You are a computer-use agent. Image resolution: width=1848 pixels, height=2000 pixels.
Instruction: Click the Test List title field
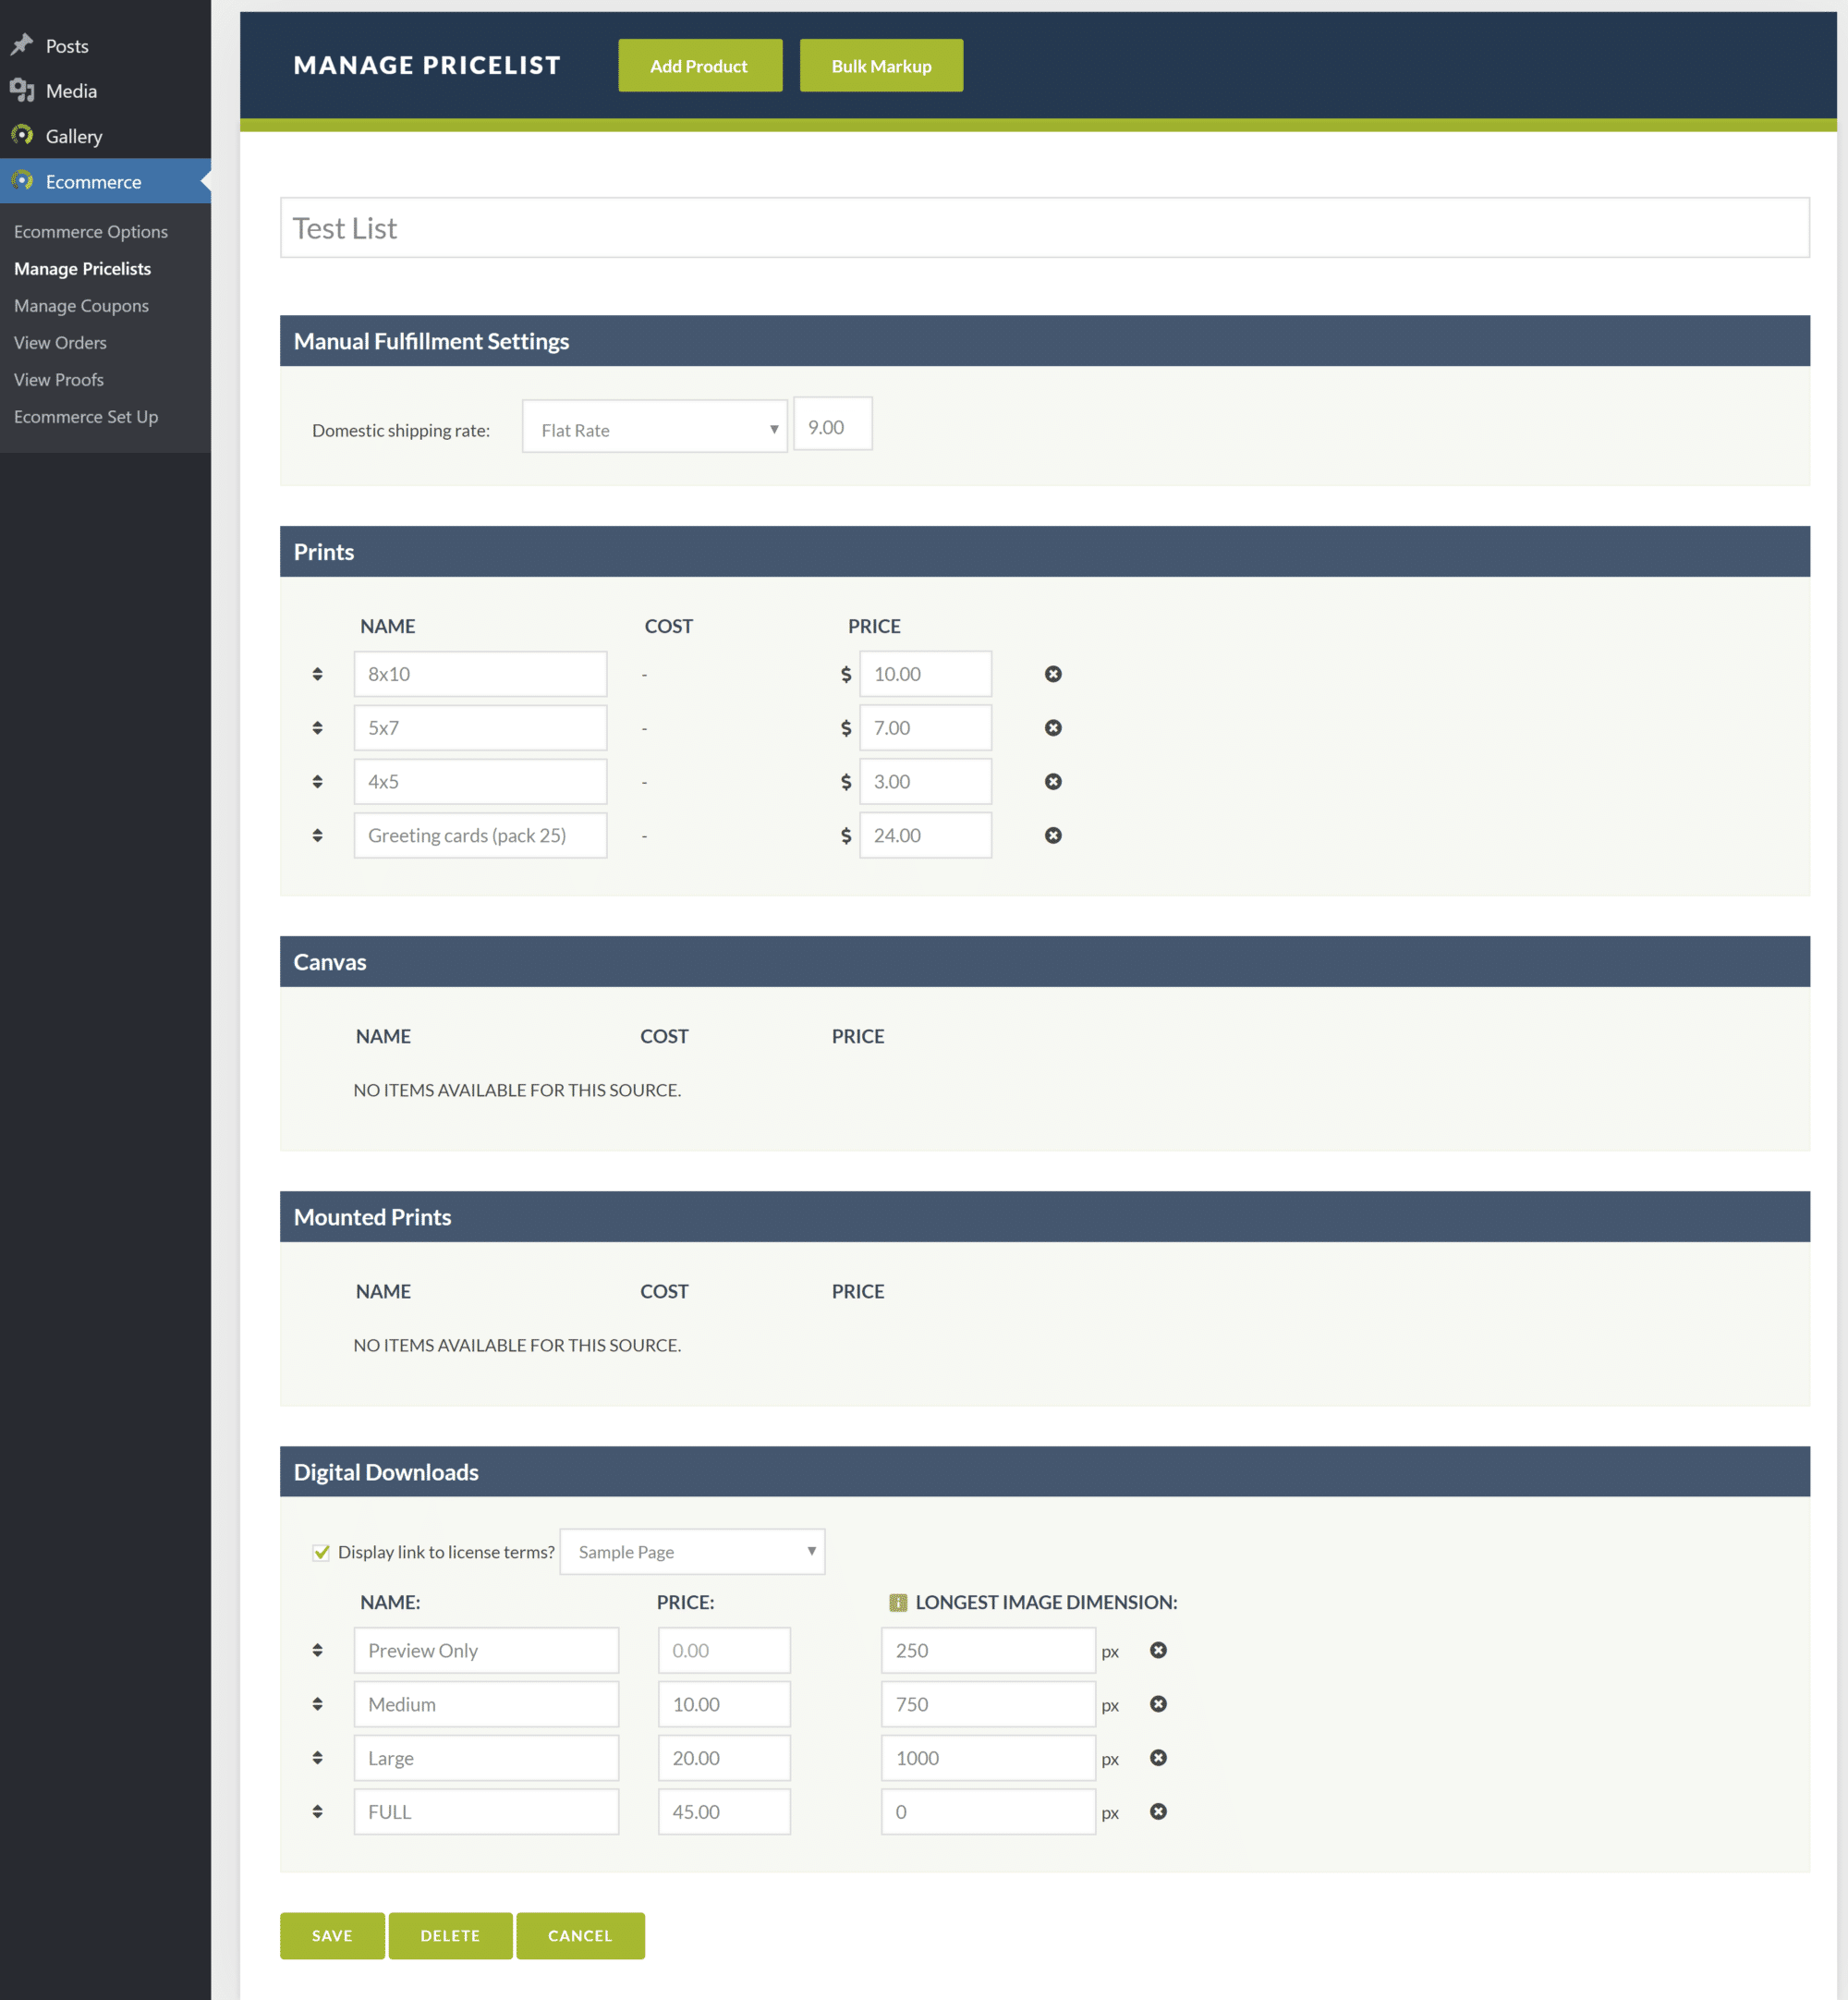pos(1045,228)
